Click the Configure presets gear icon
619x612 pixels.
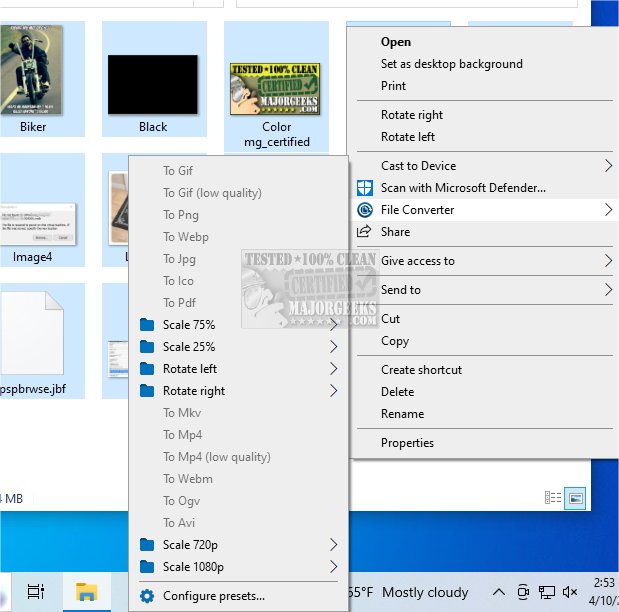coord(147,596)
